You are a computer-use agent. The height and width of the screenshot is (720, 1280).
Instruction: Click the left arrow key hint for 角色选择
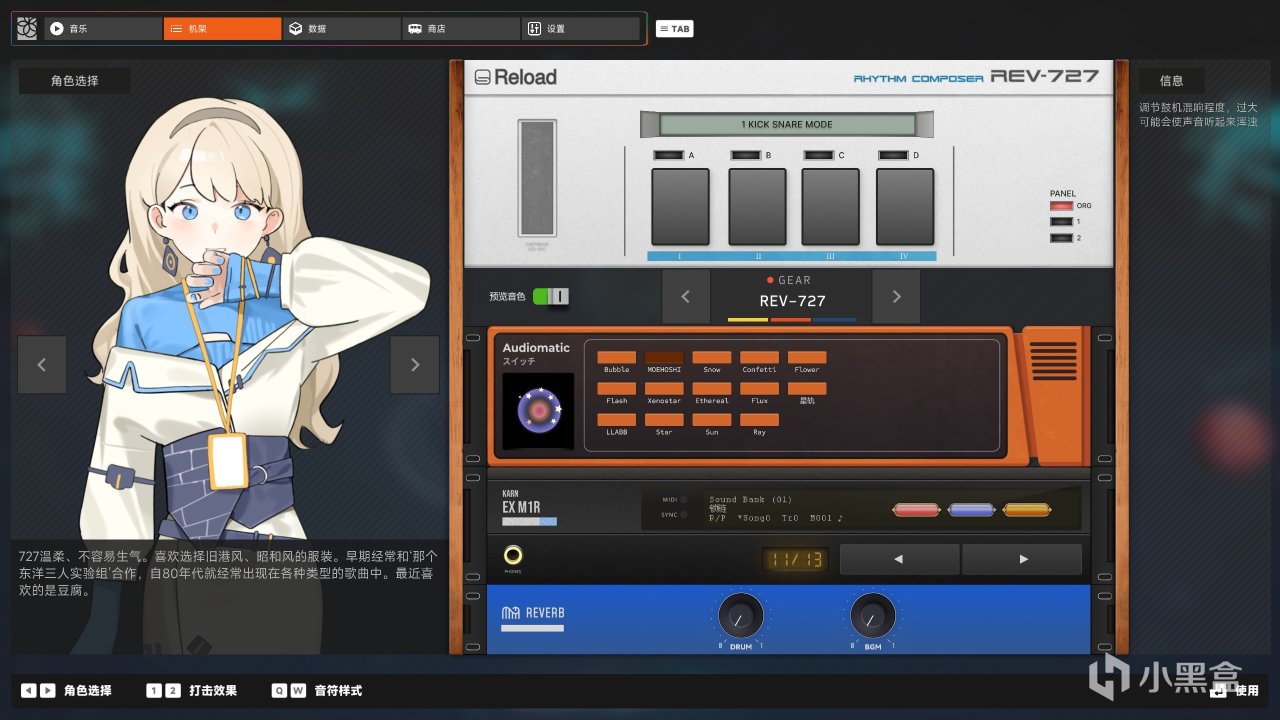tap(29, 690)
